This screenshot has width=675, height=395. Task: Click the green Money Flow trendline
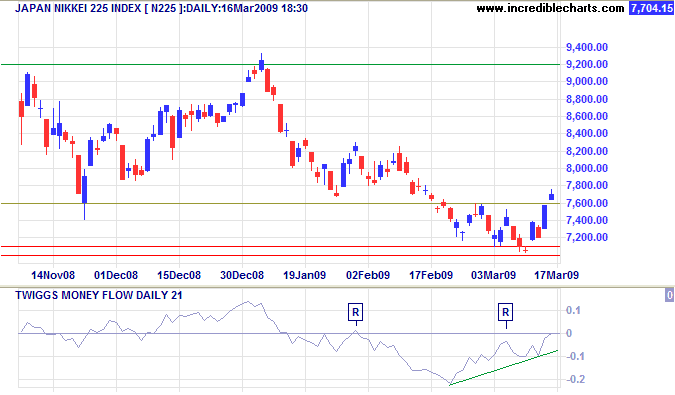tap(504, 367)
